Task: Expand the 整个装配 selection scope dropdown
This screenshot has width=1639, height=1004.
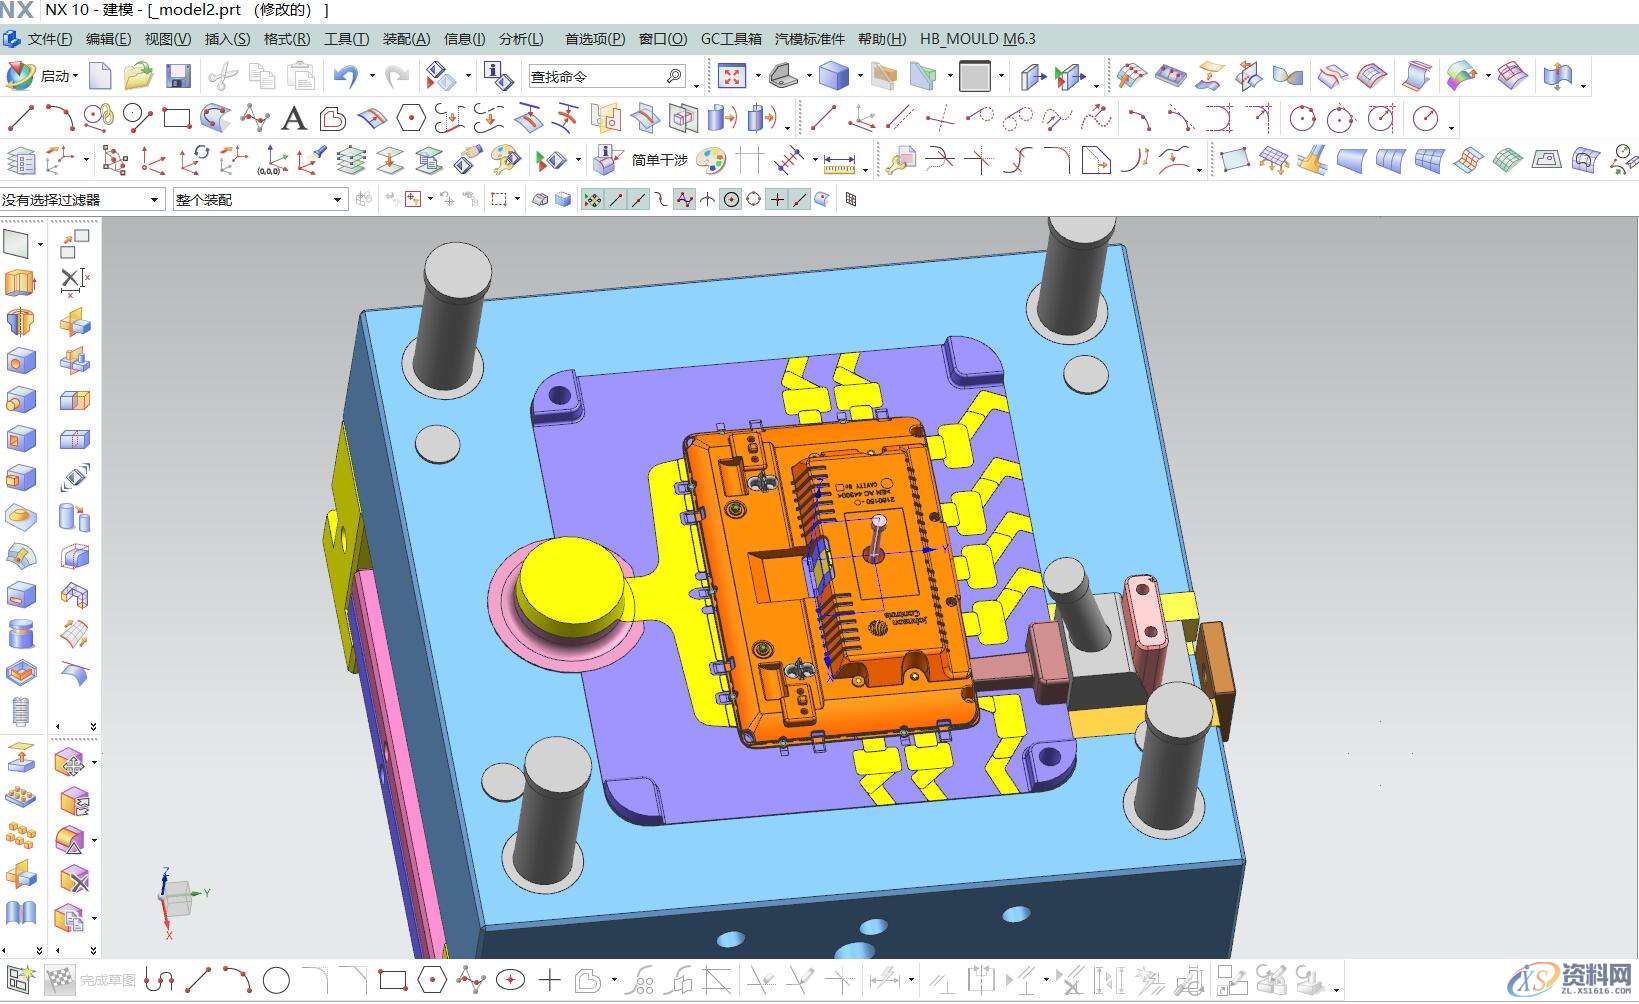Action: [x=259, y=200]
